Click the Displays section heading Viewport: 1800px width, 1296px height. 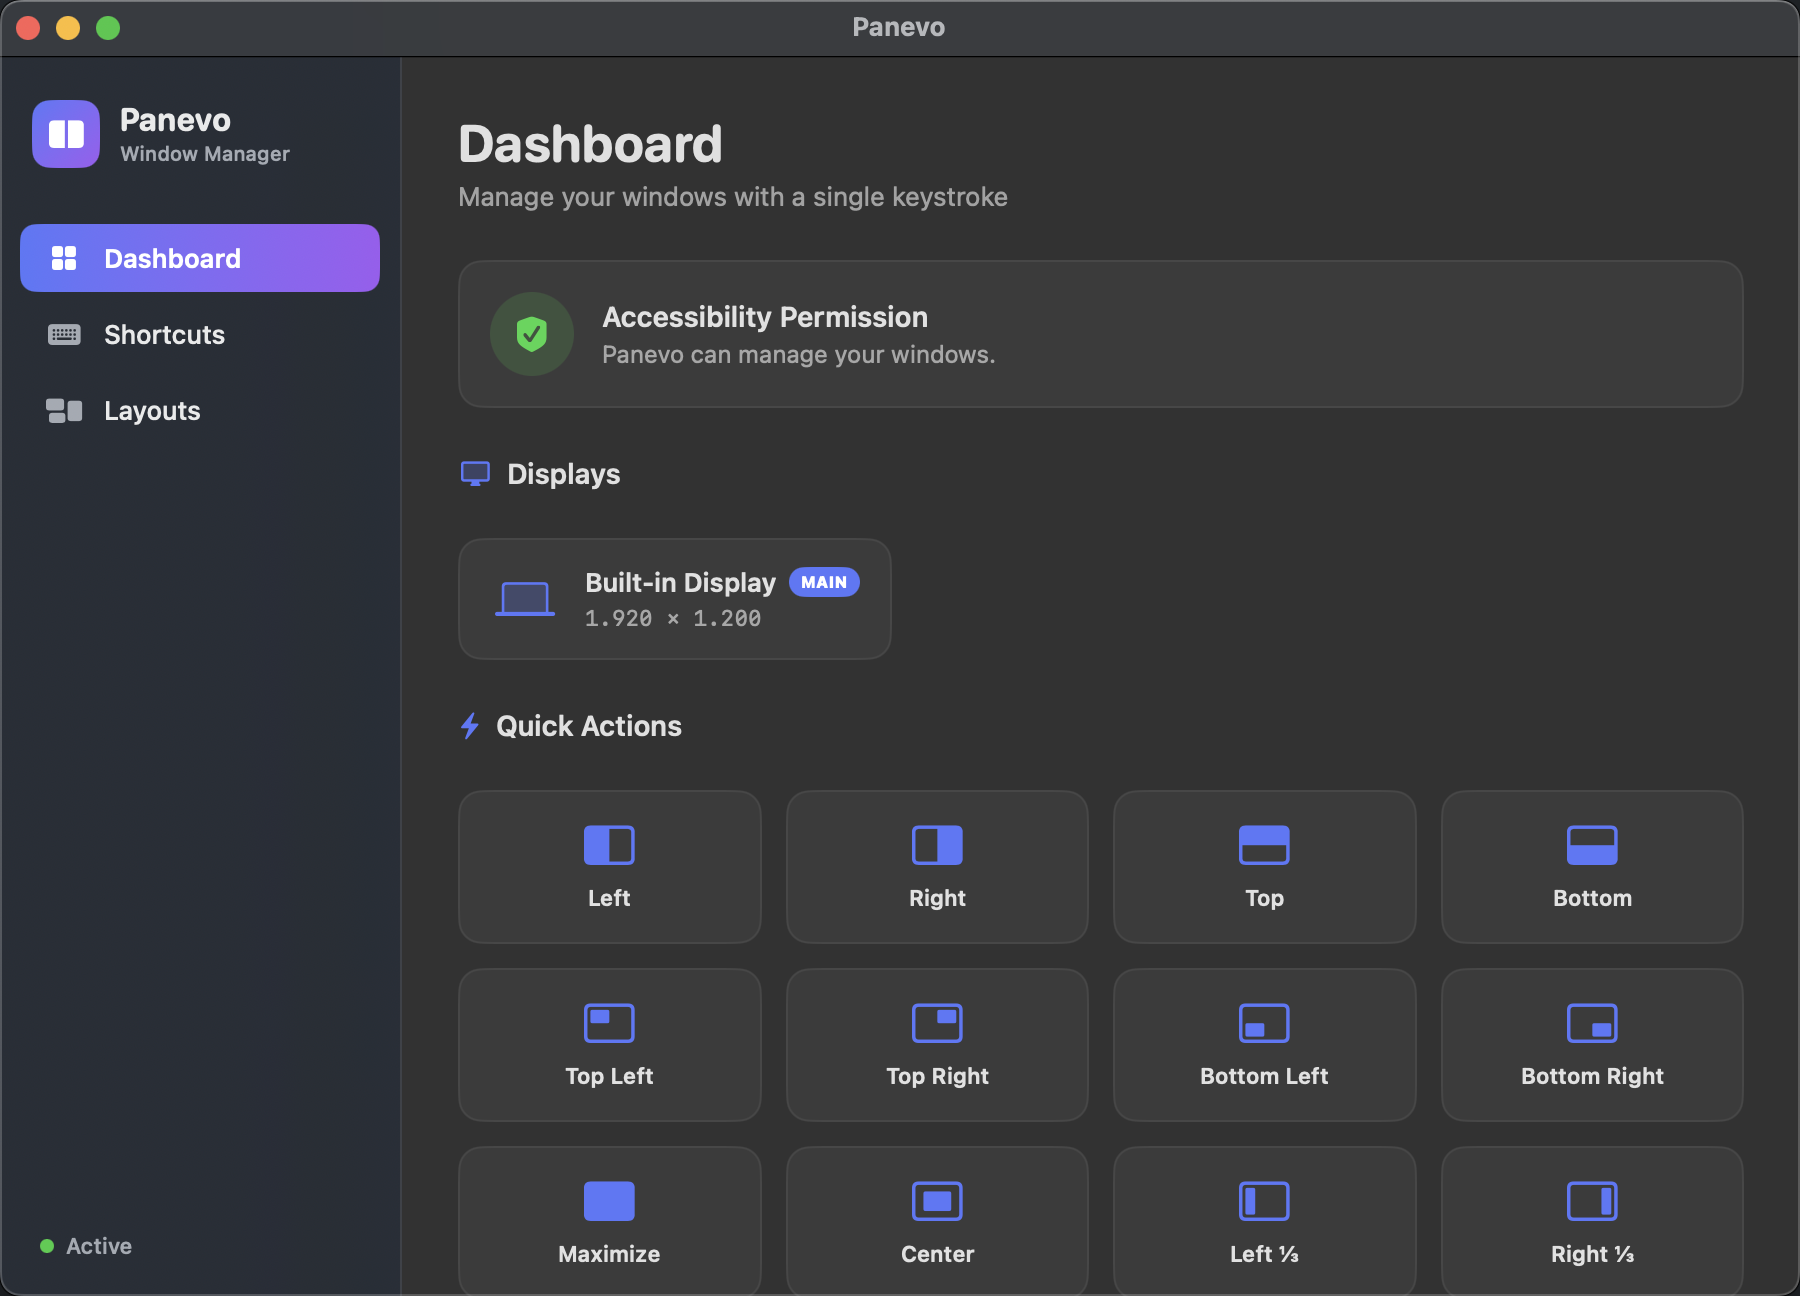[564, 474]
